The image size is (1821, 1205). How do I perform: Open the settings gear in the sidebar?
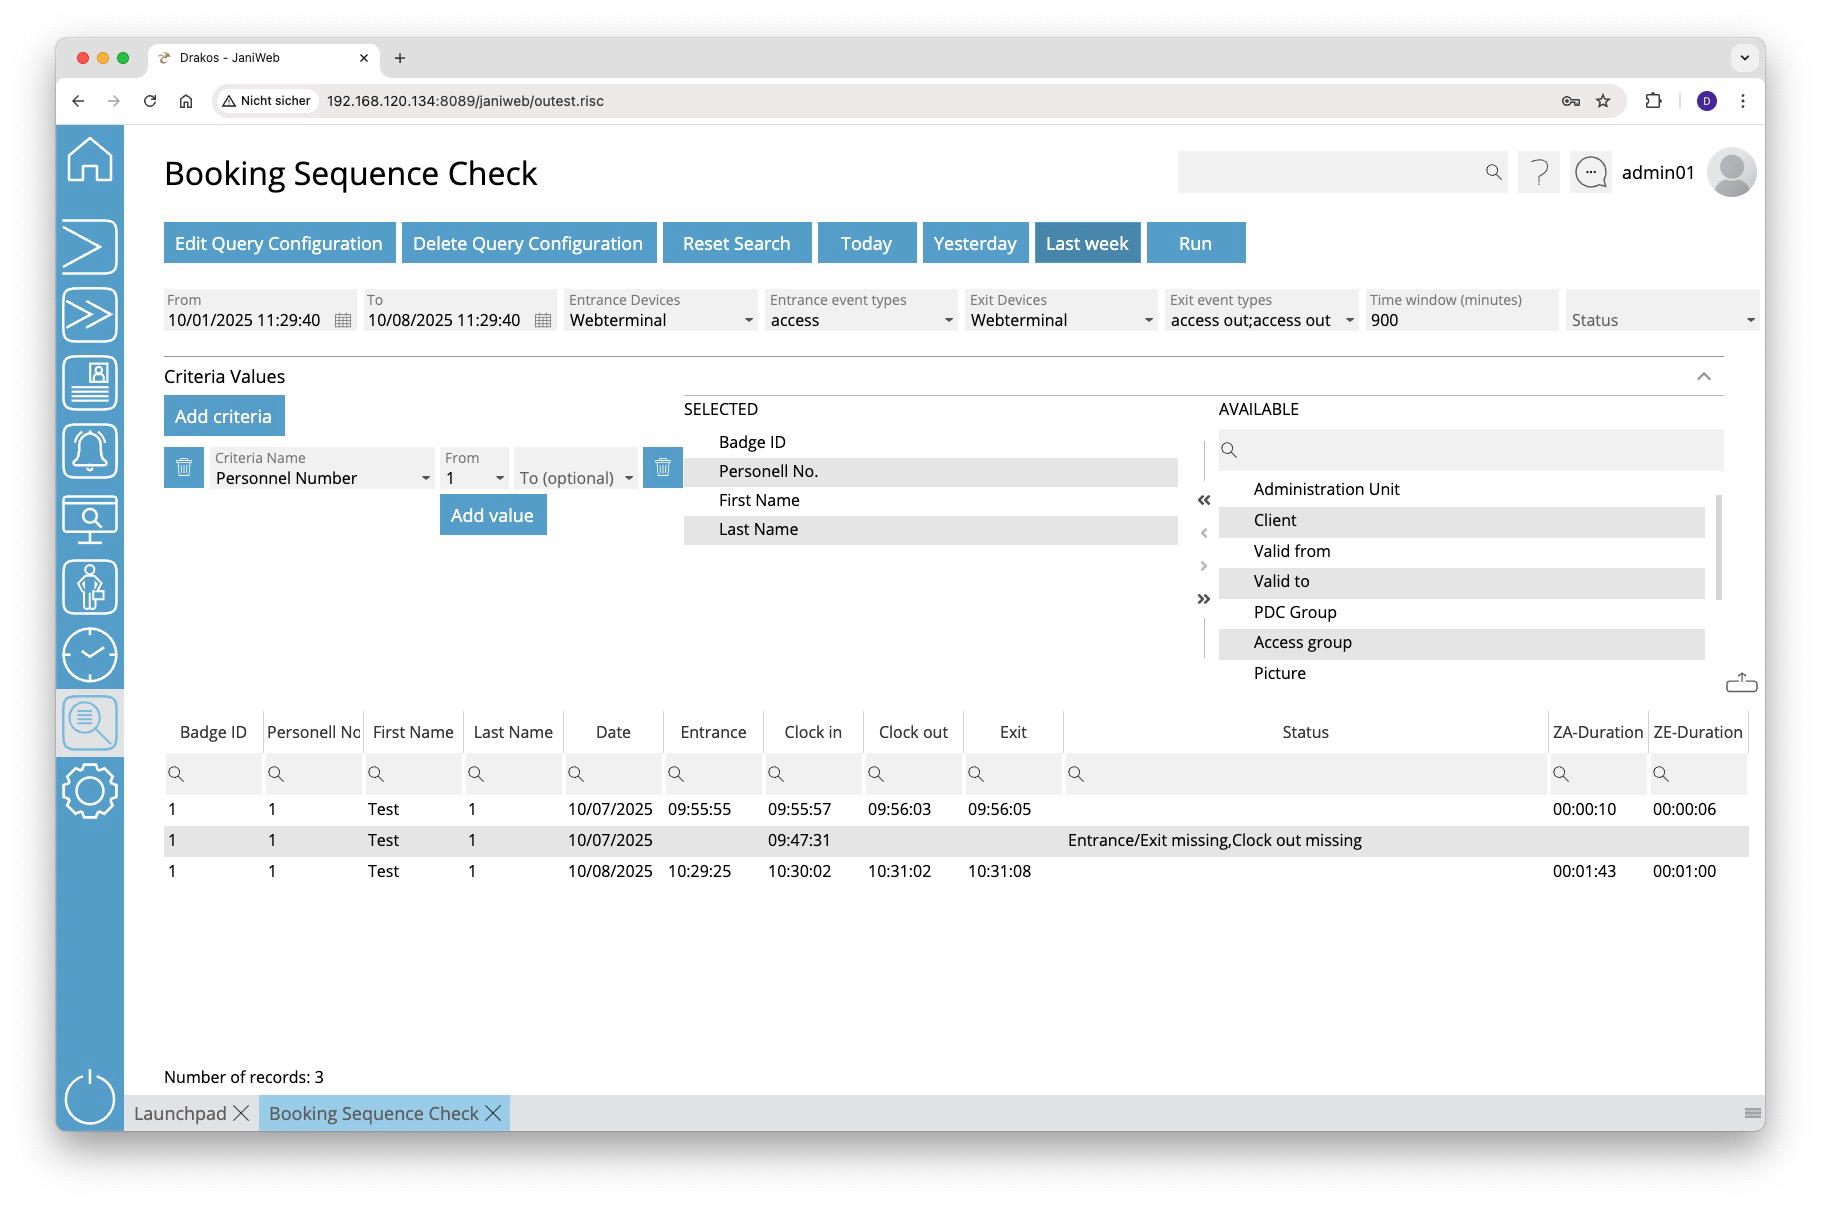click(90, 791)
